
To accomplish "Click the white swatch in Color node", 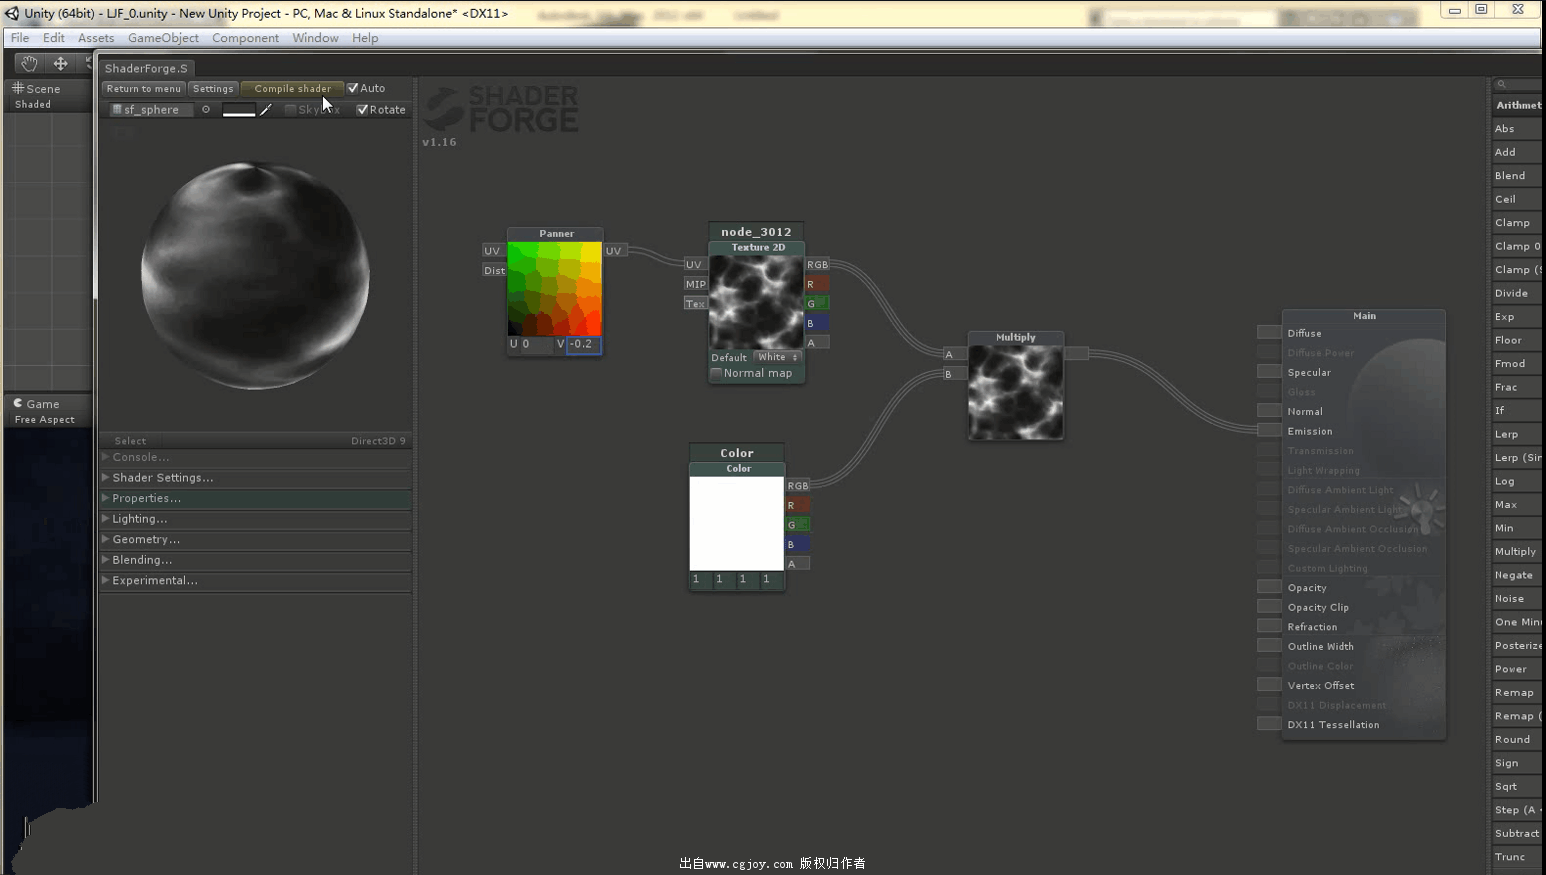I will [737, 523].
